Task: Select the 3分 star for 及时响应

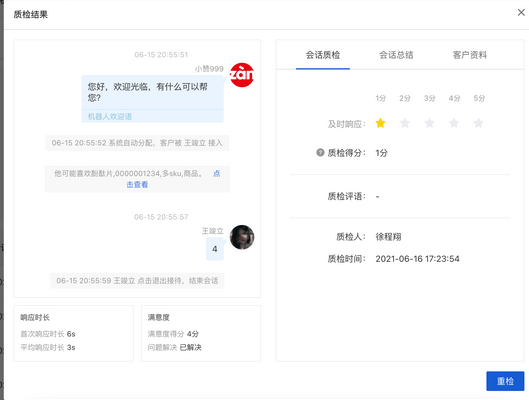Action: pos(429,123)
